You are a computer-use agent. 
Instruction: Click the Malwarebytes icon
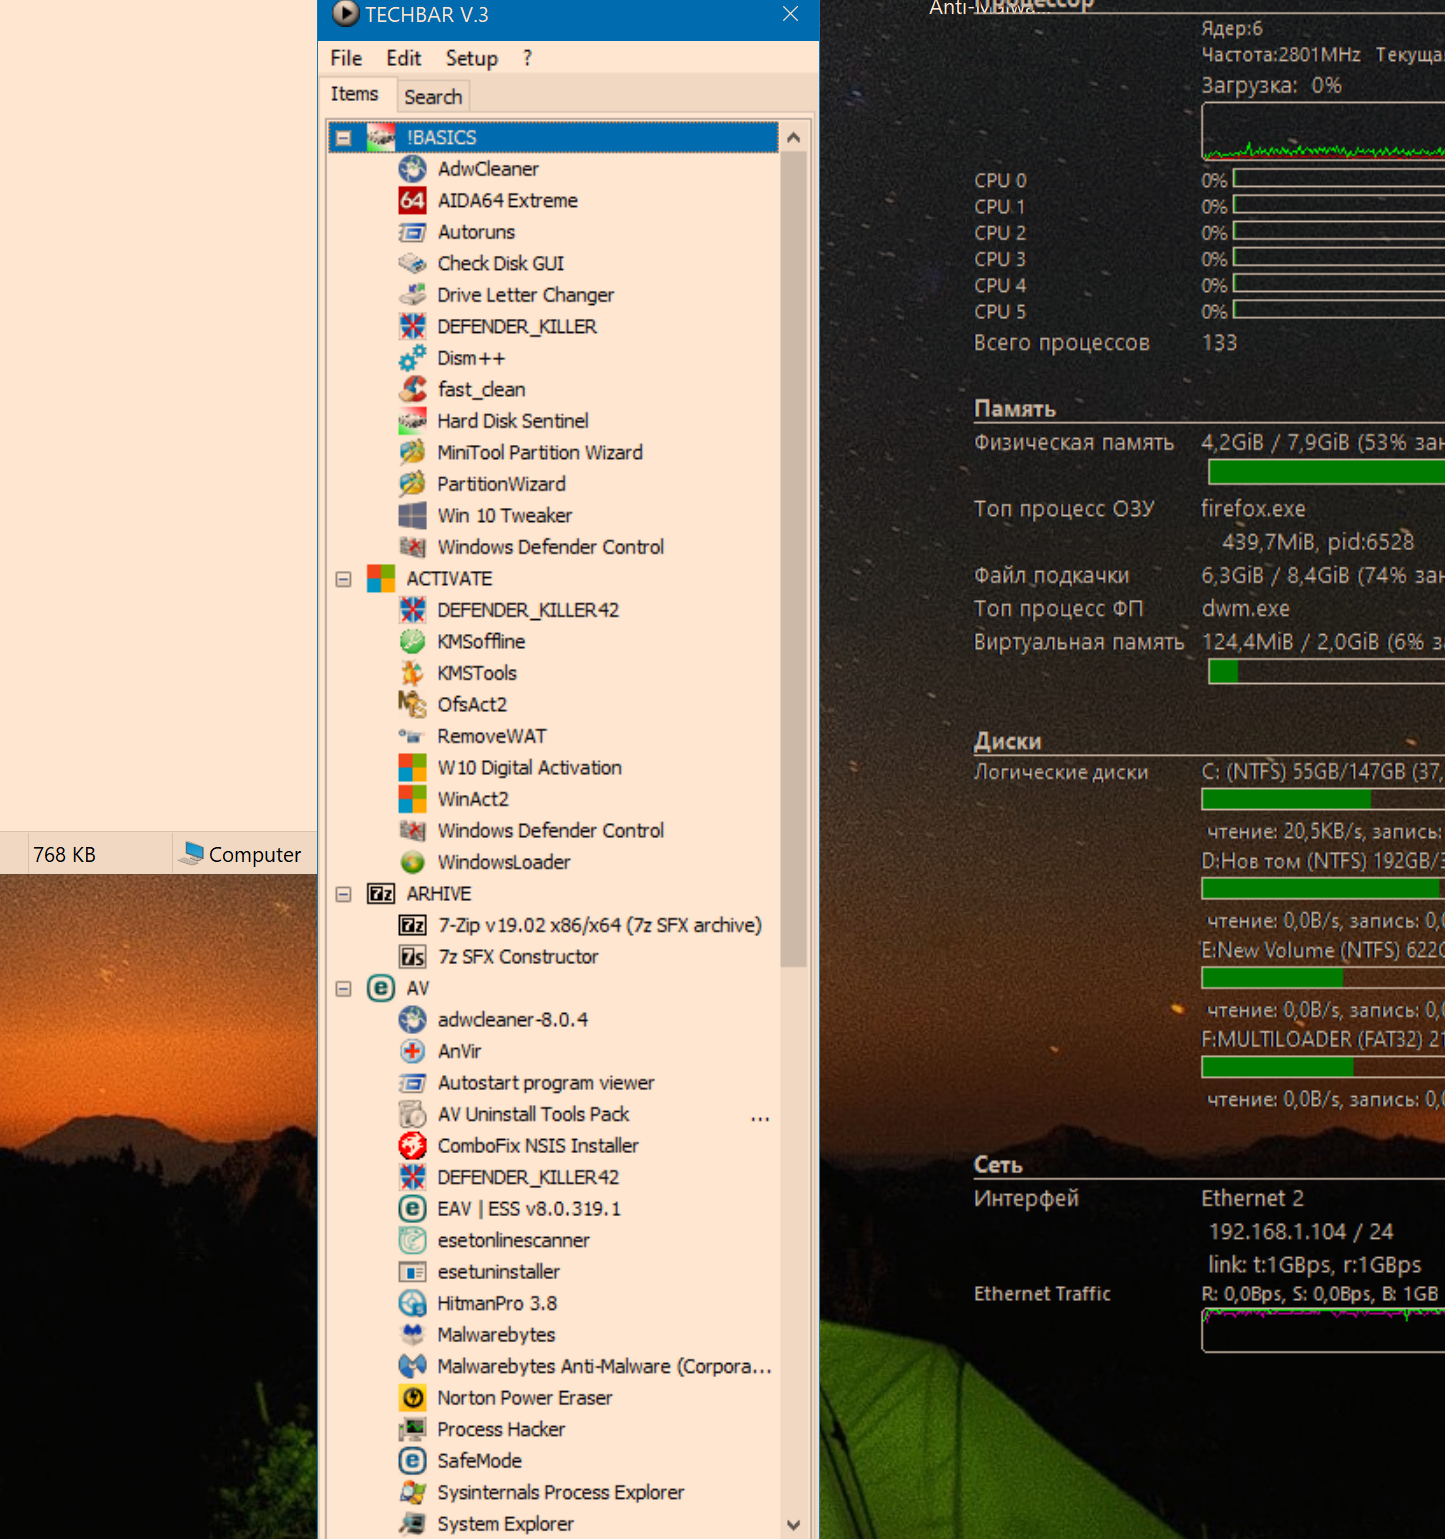pyautogui.click(x=412, y=1334)
